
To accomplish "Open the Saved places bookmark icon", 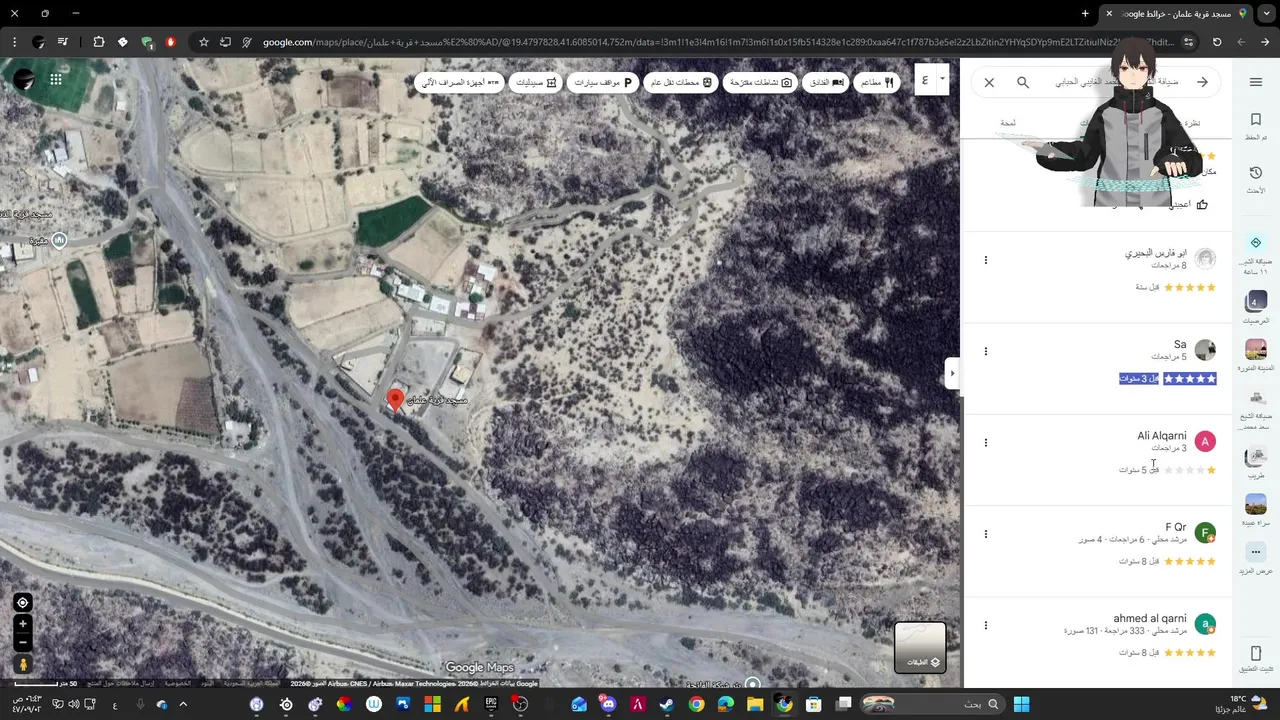I will pos(1255,120).
